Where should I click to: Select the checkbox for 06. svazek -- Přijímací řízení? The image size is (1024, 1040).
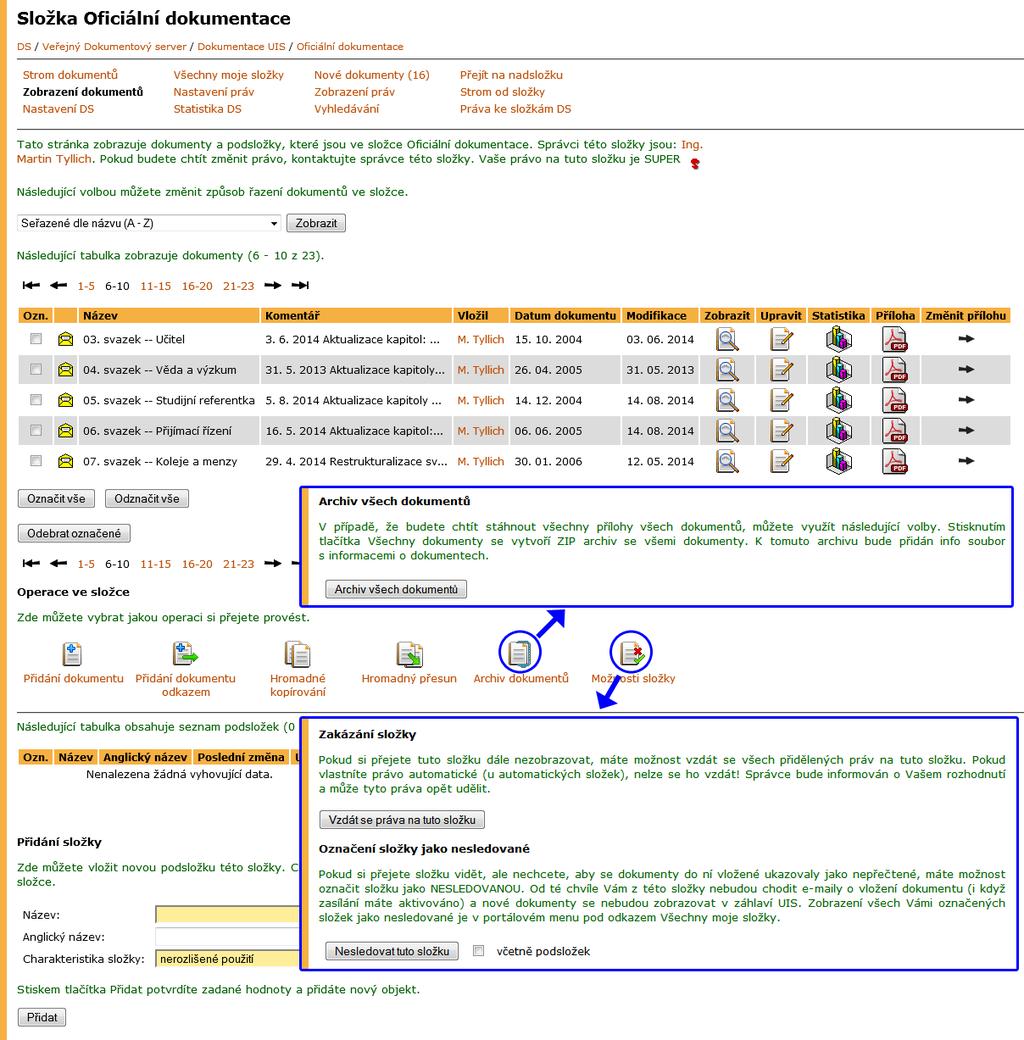point(36,430)
